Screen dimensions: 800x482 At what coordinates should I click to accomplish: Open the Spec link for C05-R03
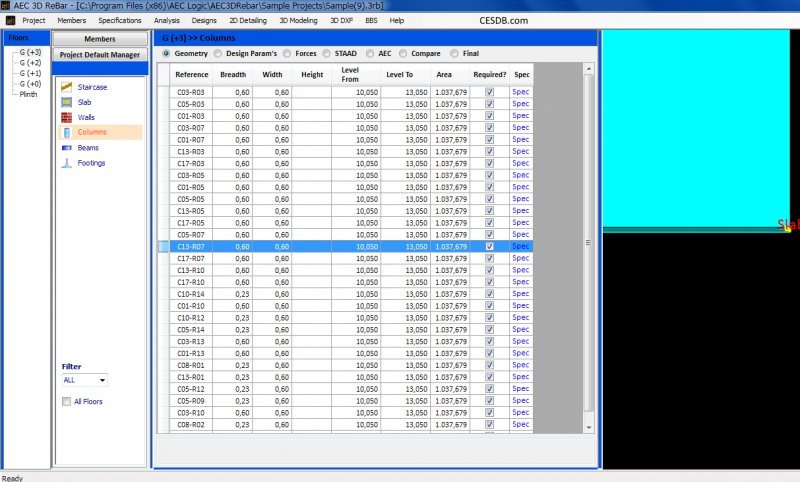pyautogui.click(x=520, y=104)
